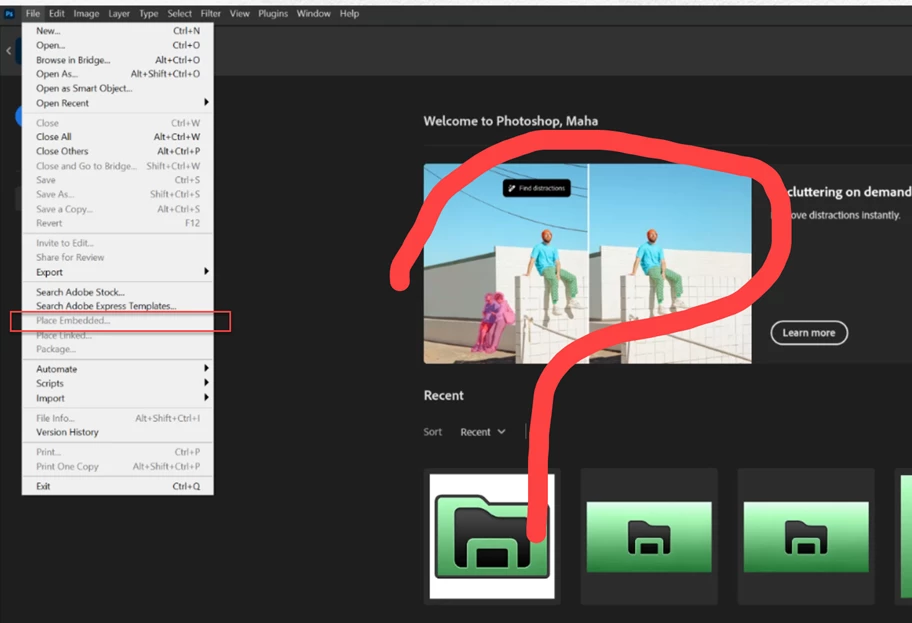Image resolution: width=912 pixels, height=623 pixels.
Task: Open the Edit menu
Action: pos(56,13)
